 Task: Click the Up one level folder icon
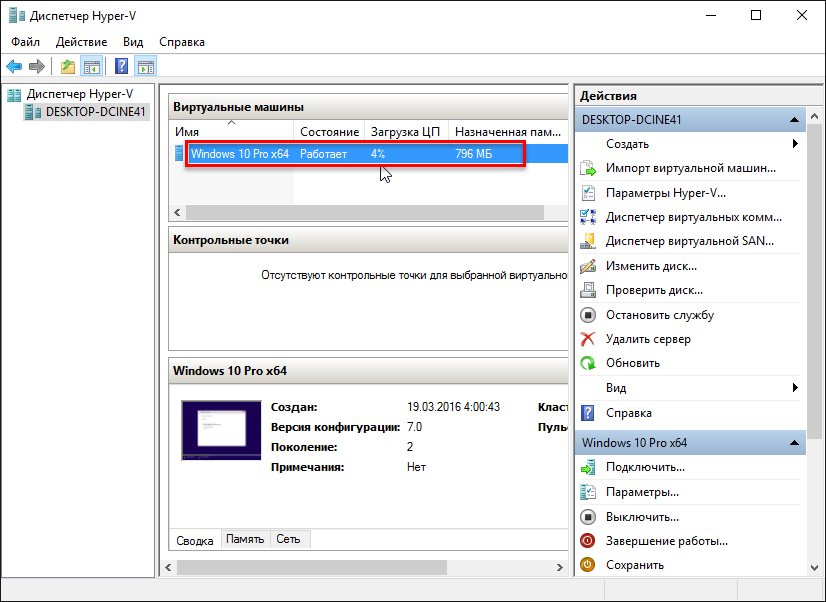point(68,66)
